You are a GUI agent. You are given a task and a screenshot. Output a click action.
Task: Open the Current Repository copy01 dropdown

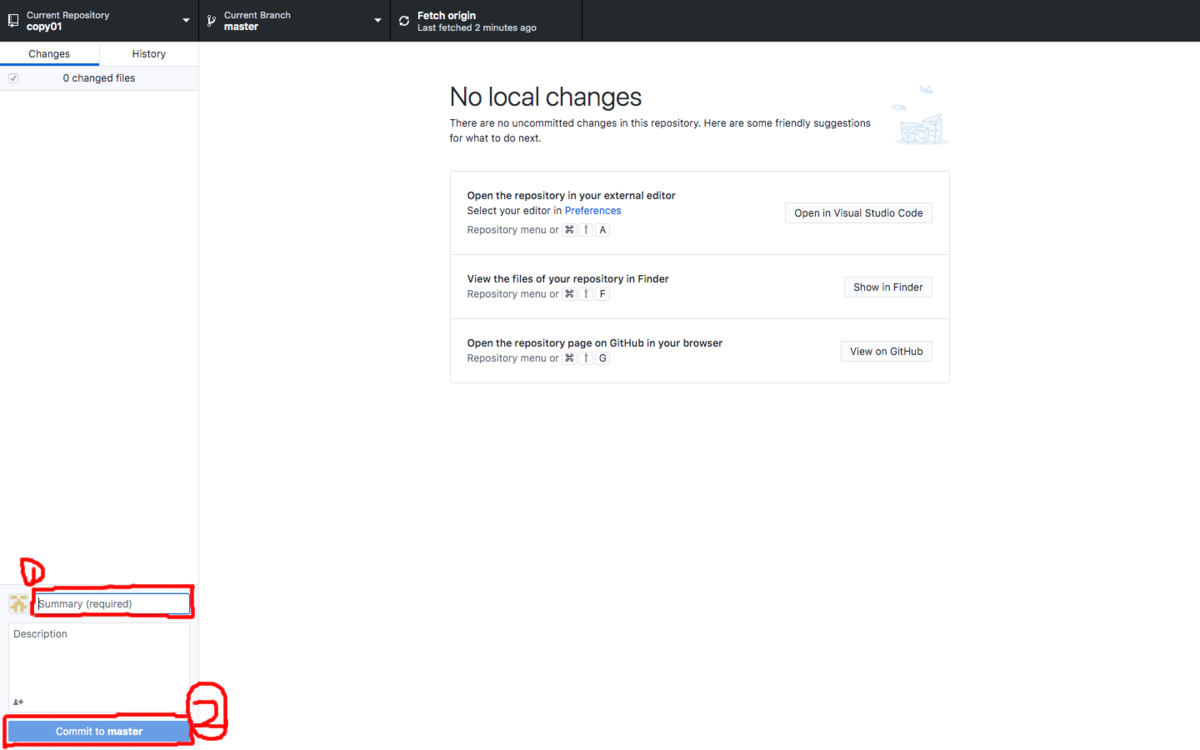(99, 20)
